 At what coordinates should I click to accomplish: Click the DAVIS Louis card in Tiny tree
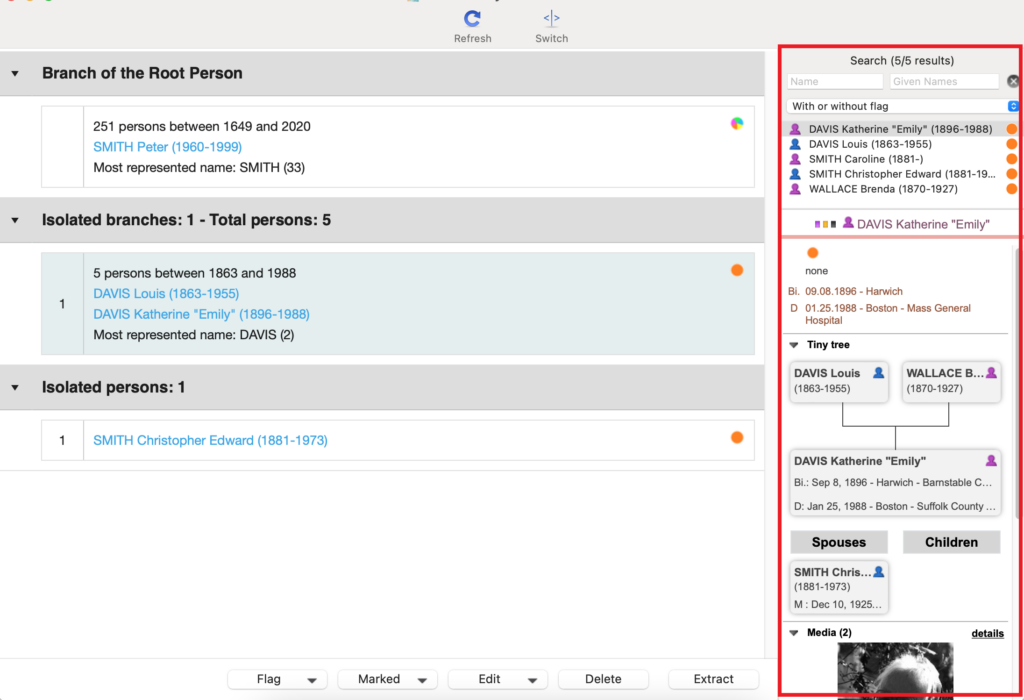[x=839, y=381]
